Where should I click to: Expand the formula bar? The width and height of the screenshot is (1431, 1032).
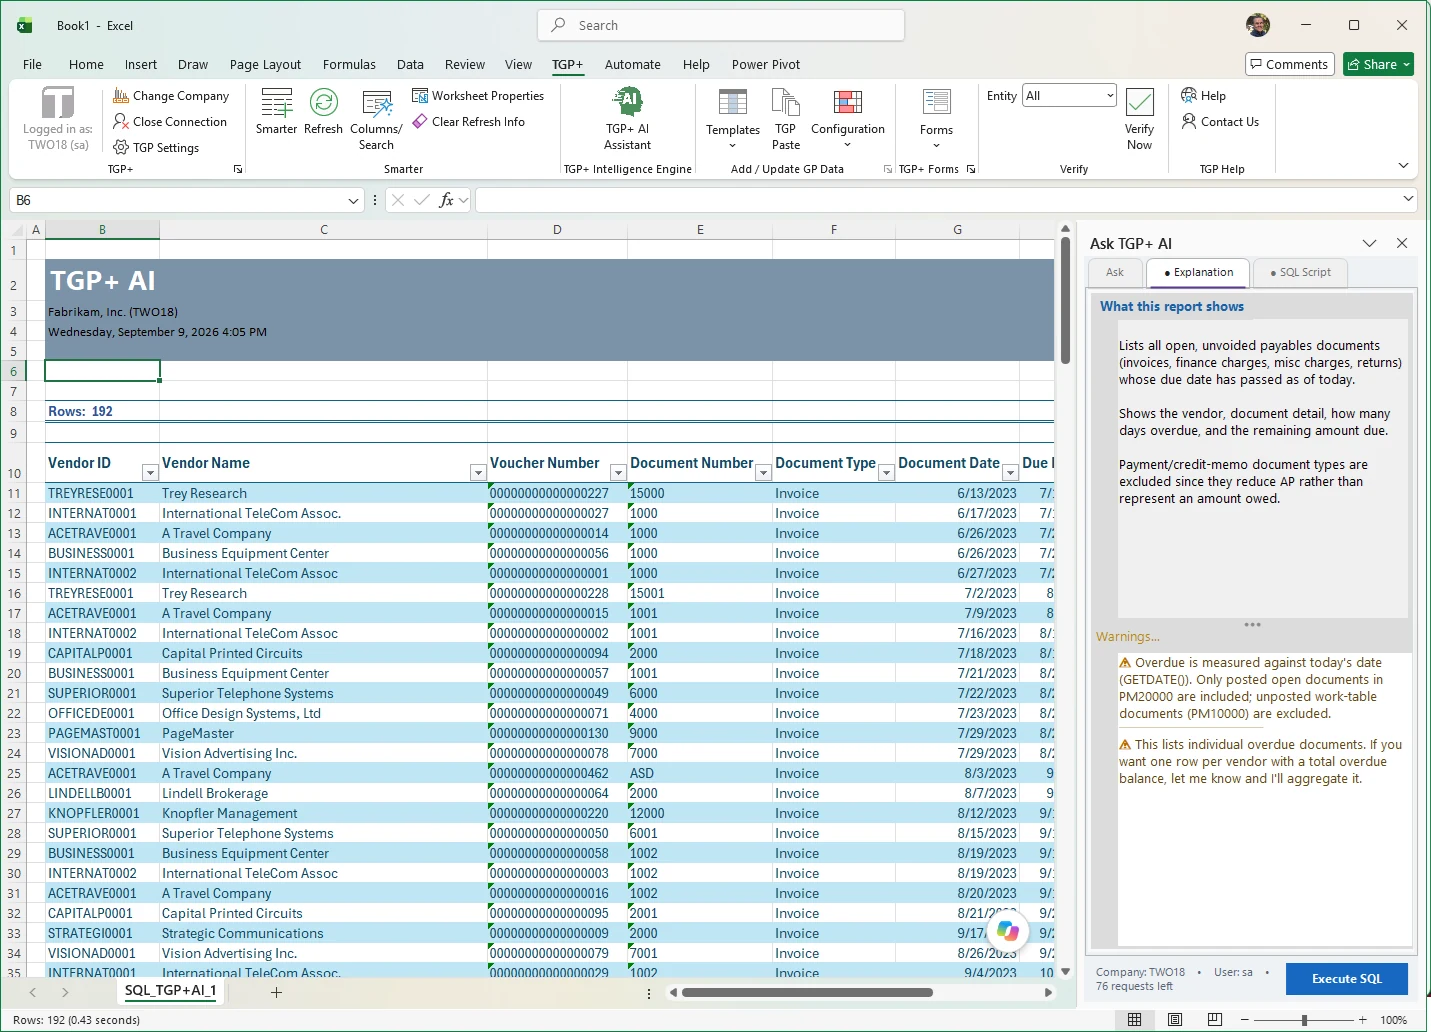pos(1408,199)
